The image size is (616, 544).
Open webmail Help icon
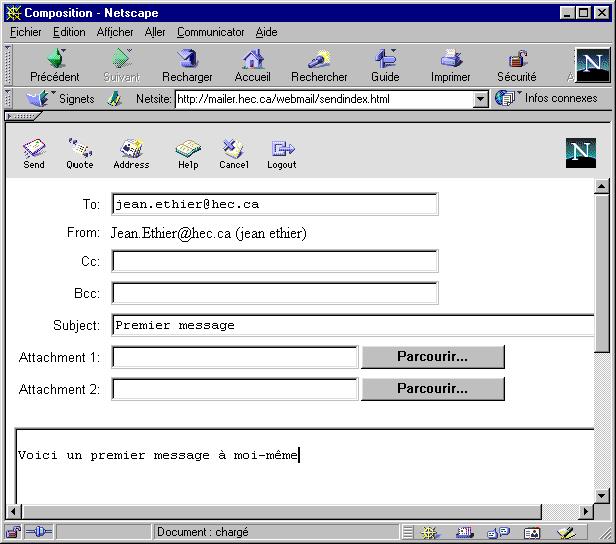point(188,148)
